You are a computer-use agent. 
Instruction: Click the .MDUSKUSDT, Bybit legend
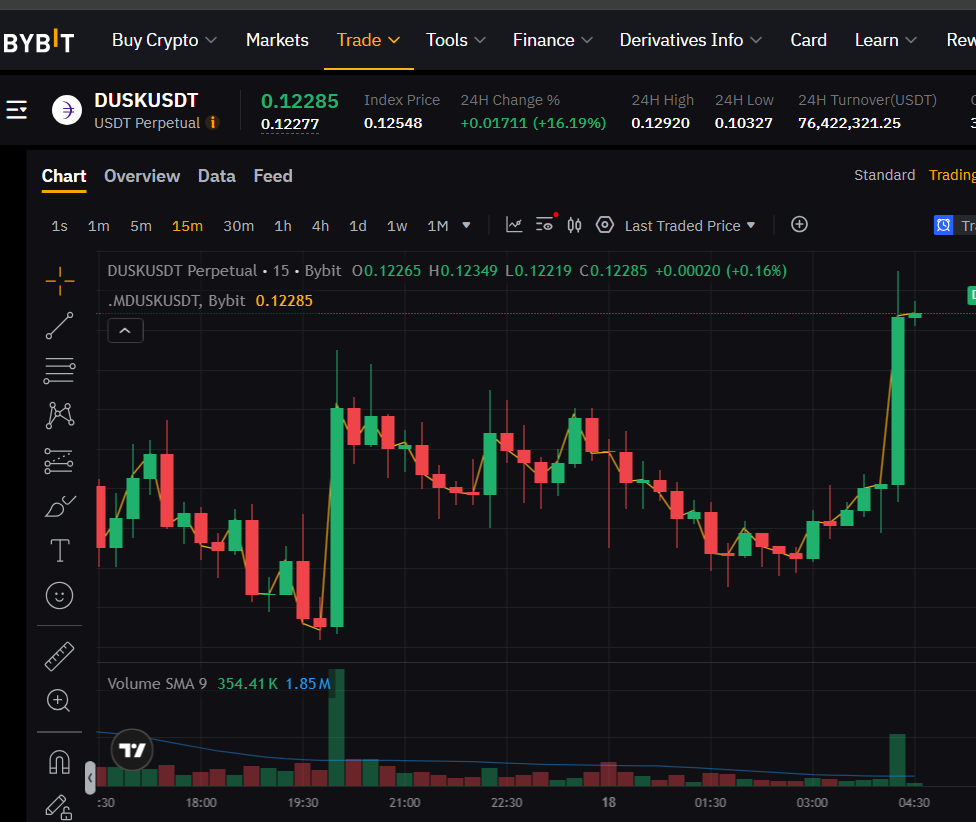[177, 301]
